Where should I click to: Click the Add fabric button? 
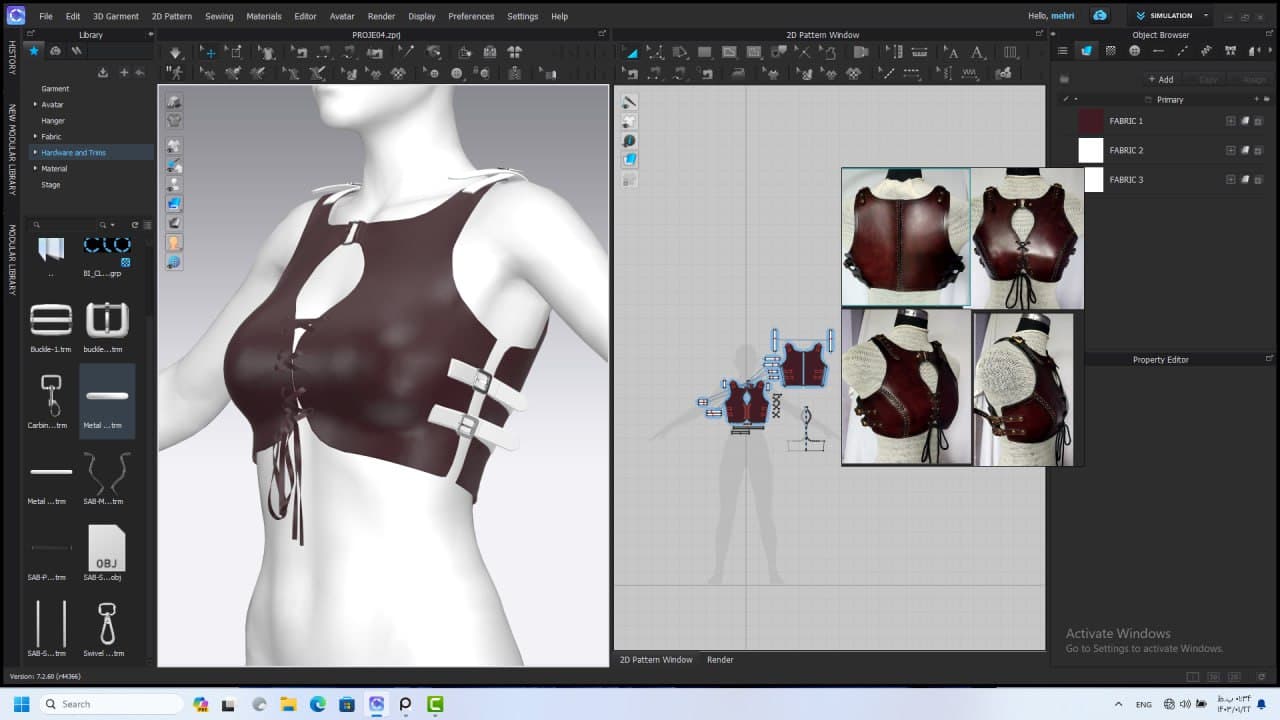point(1161,79)
